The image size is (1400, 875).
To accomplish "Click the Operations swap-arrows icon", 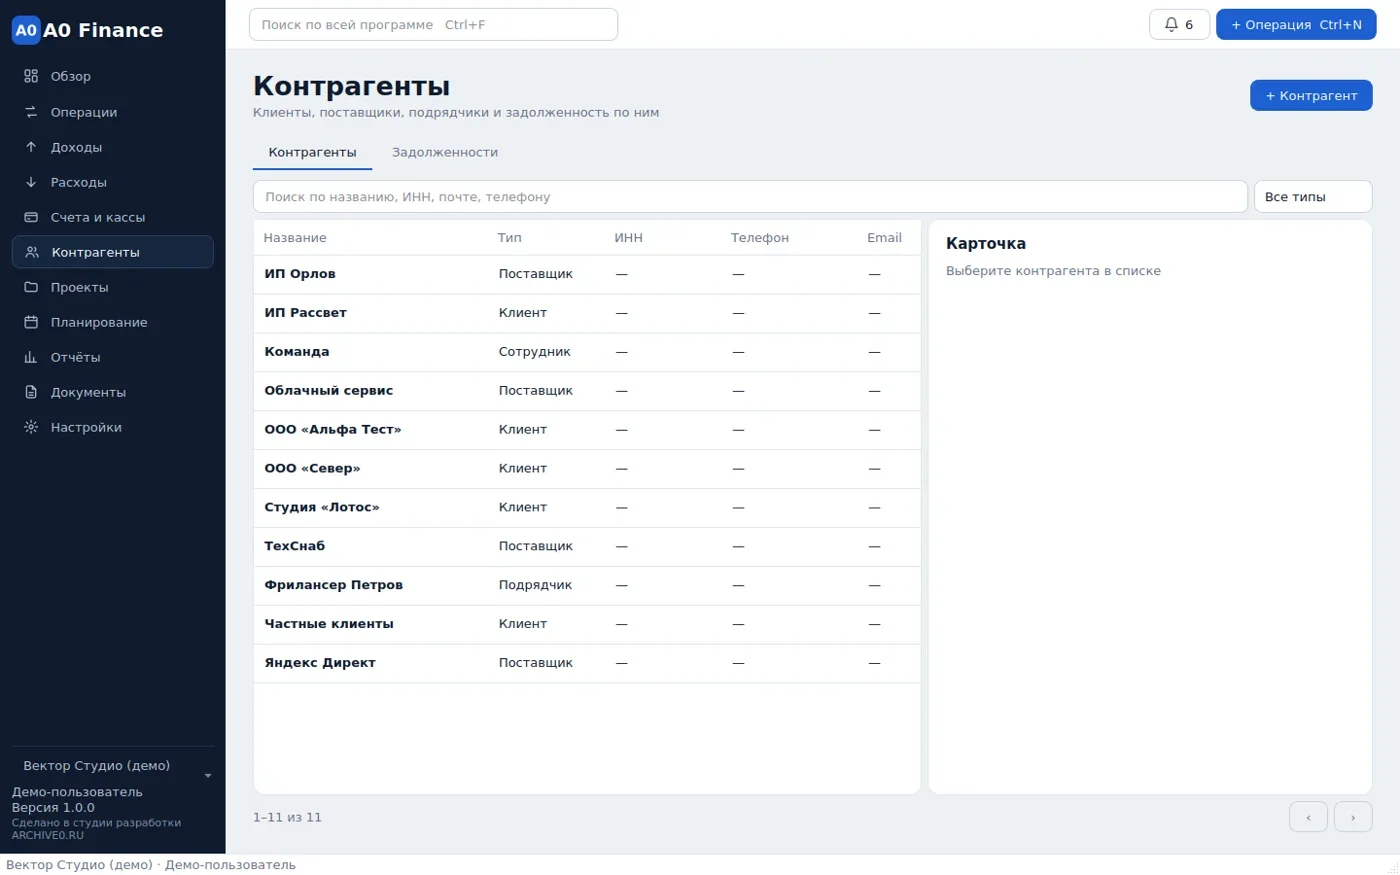I will (31, 112).
